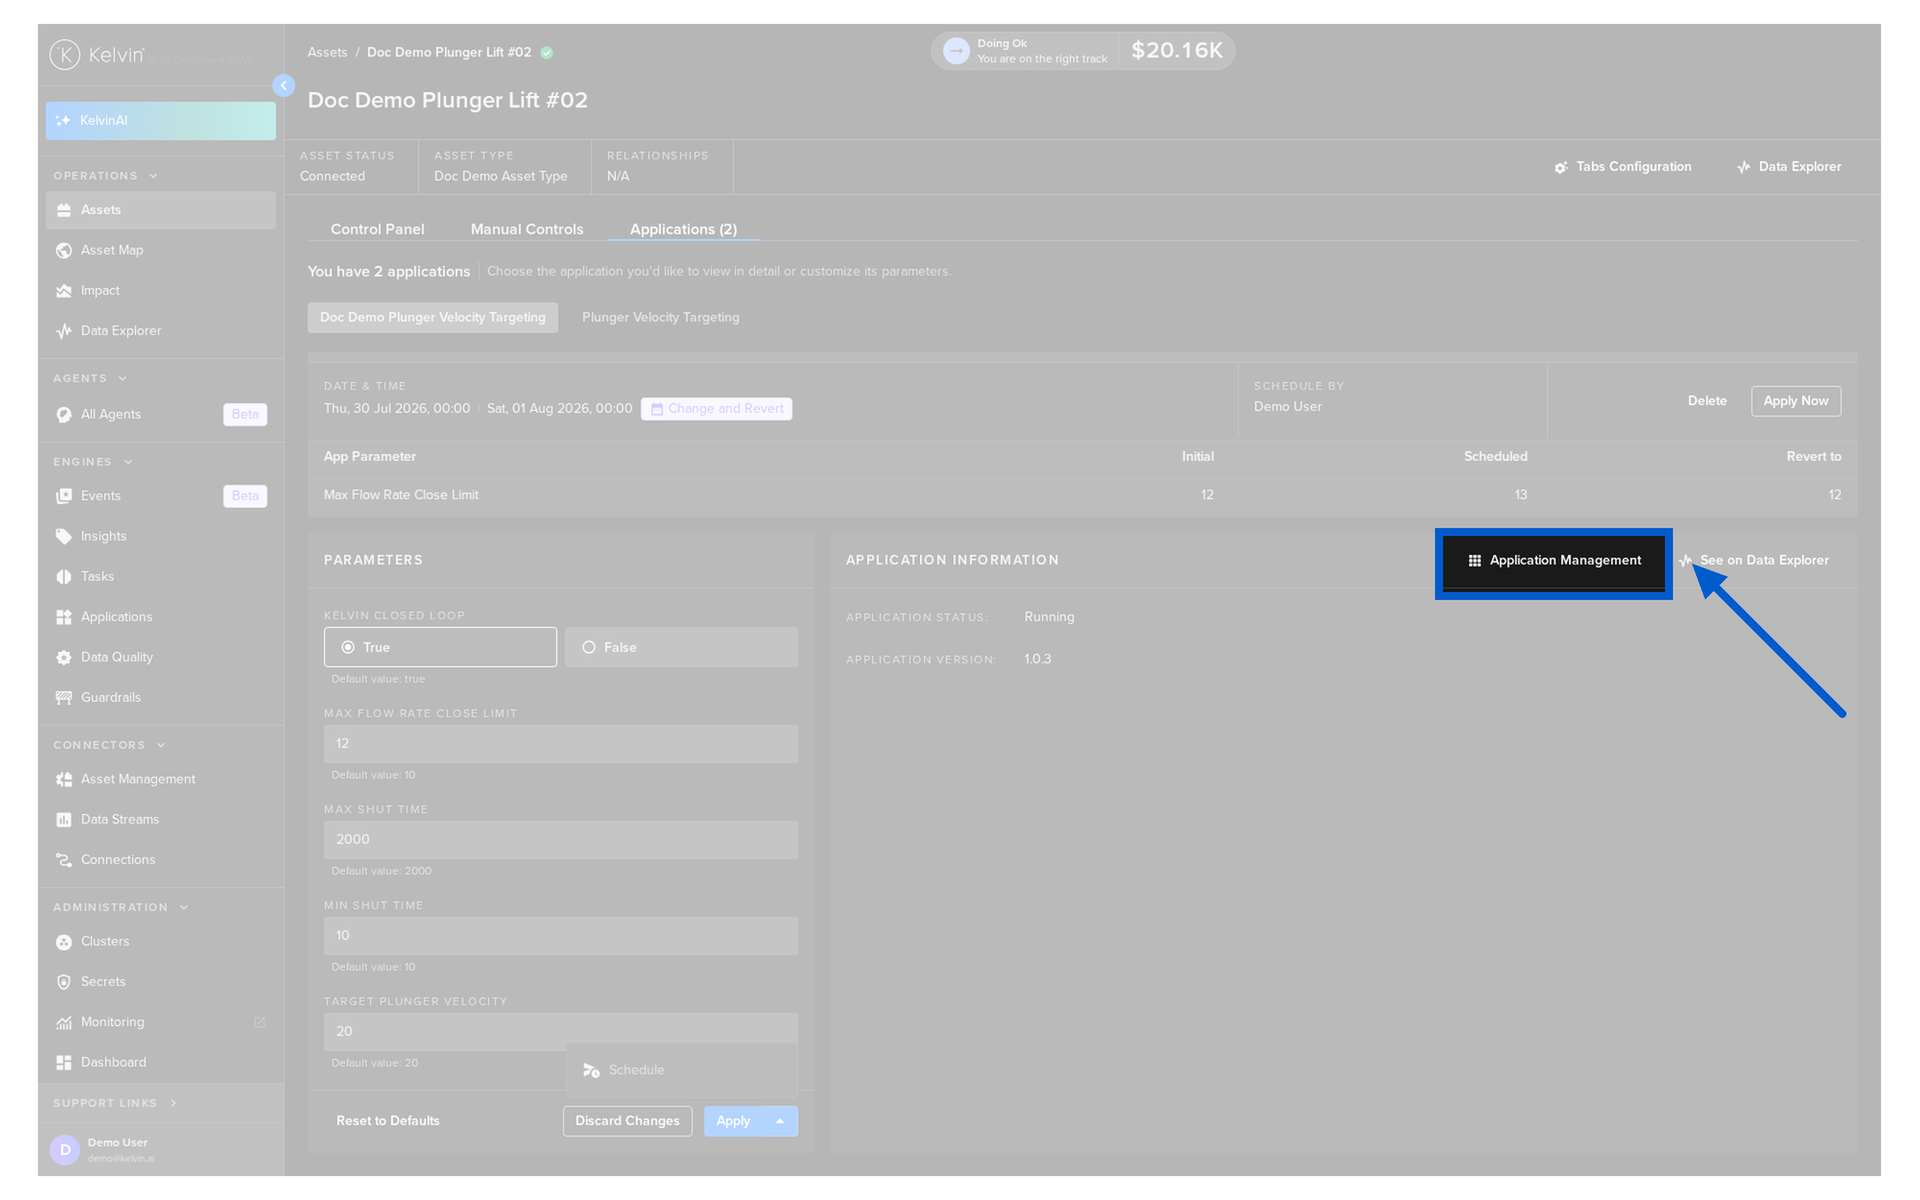The width and height of the screenshot is (1920, 1200).
Task: Click the Guardrails icon
Action: tap(64, 698)
